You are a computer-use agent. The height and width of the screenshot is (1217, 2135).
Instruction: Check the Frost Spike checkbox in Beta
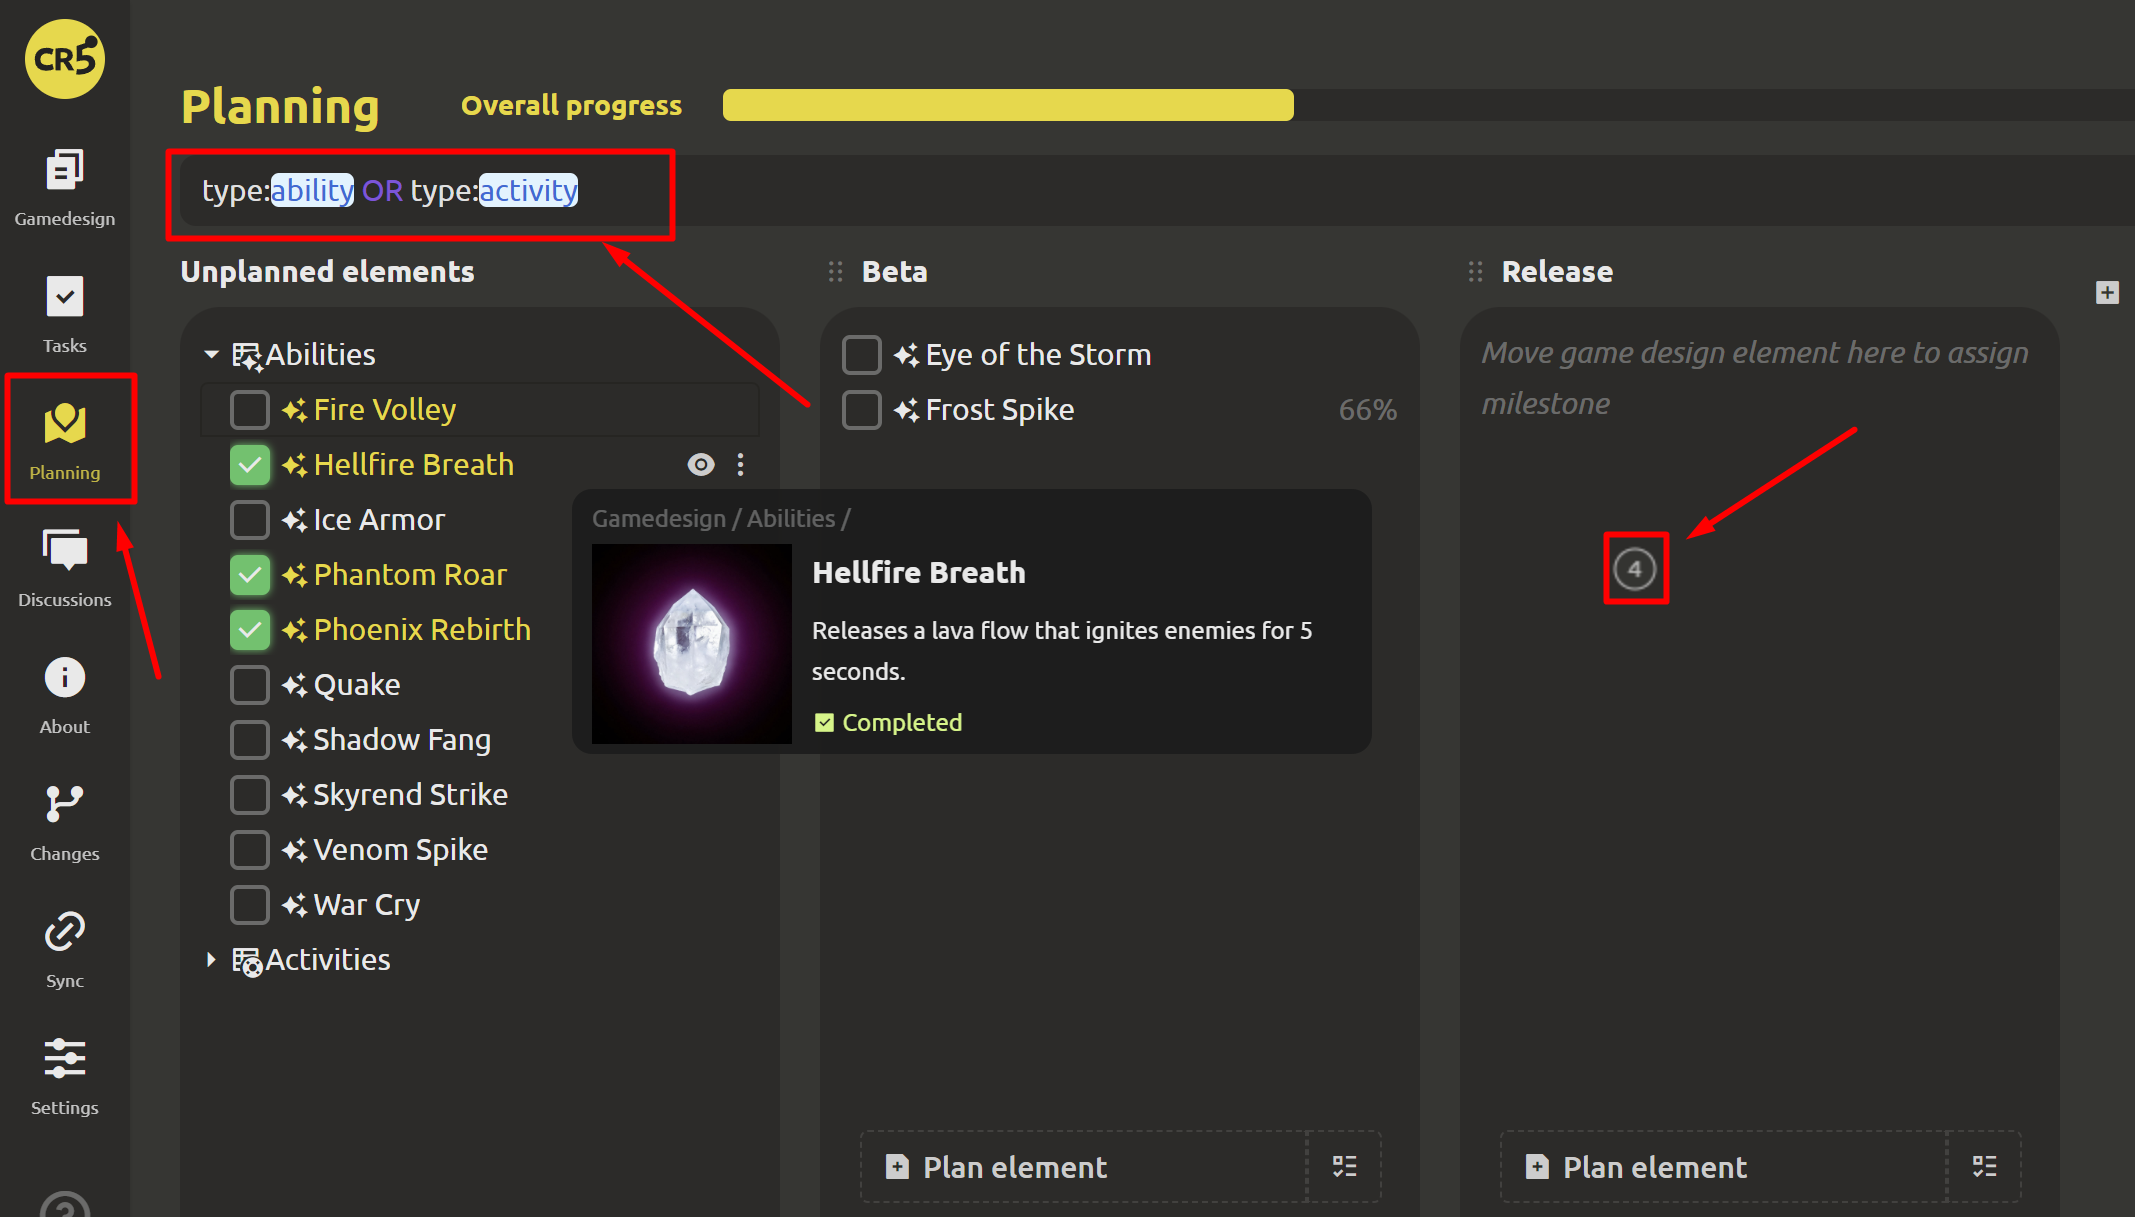click(861, 410)
